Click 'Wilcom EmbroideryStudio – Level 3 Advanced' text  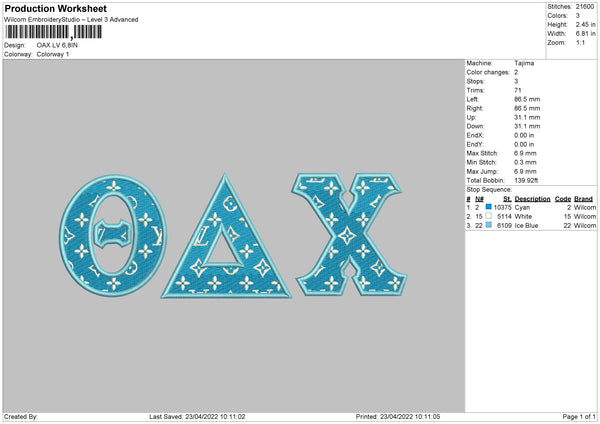coord(71,20)
